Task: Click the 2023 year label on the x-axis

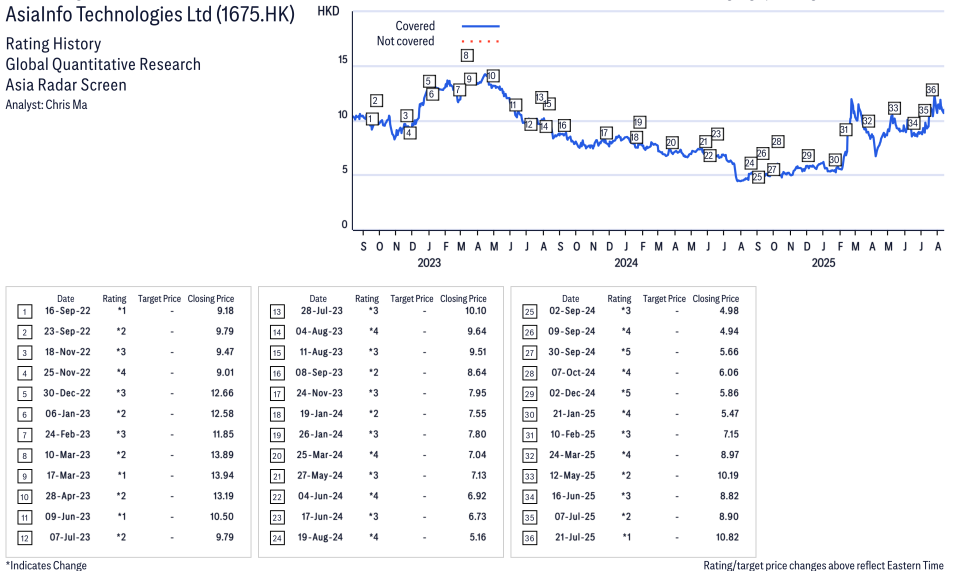Action: tap(429, 262)
